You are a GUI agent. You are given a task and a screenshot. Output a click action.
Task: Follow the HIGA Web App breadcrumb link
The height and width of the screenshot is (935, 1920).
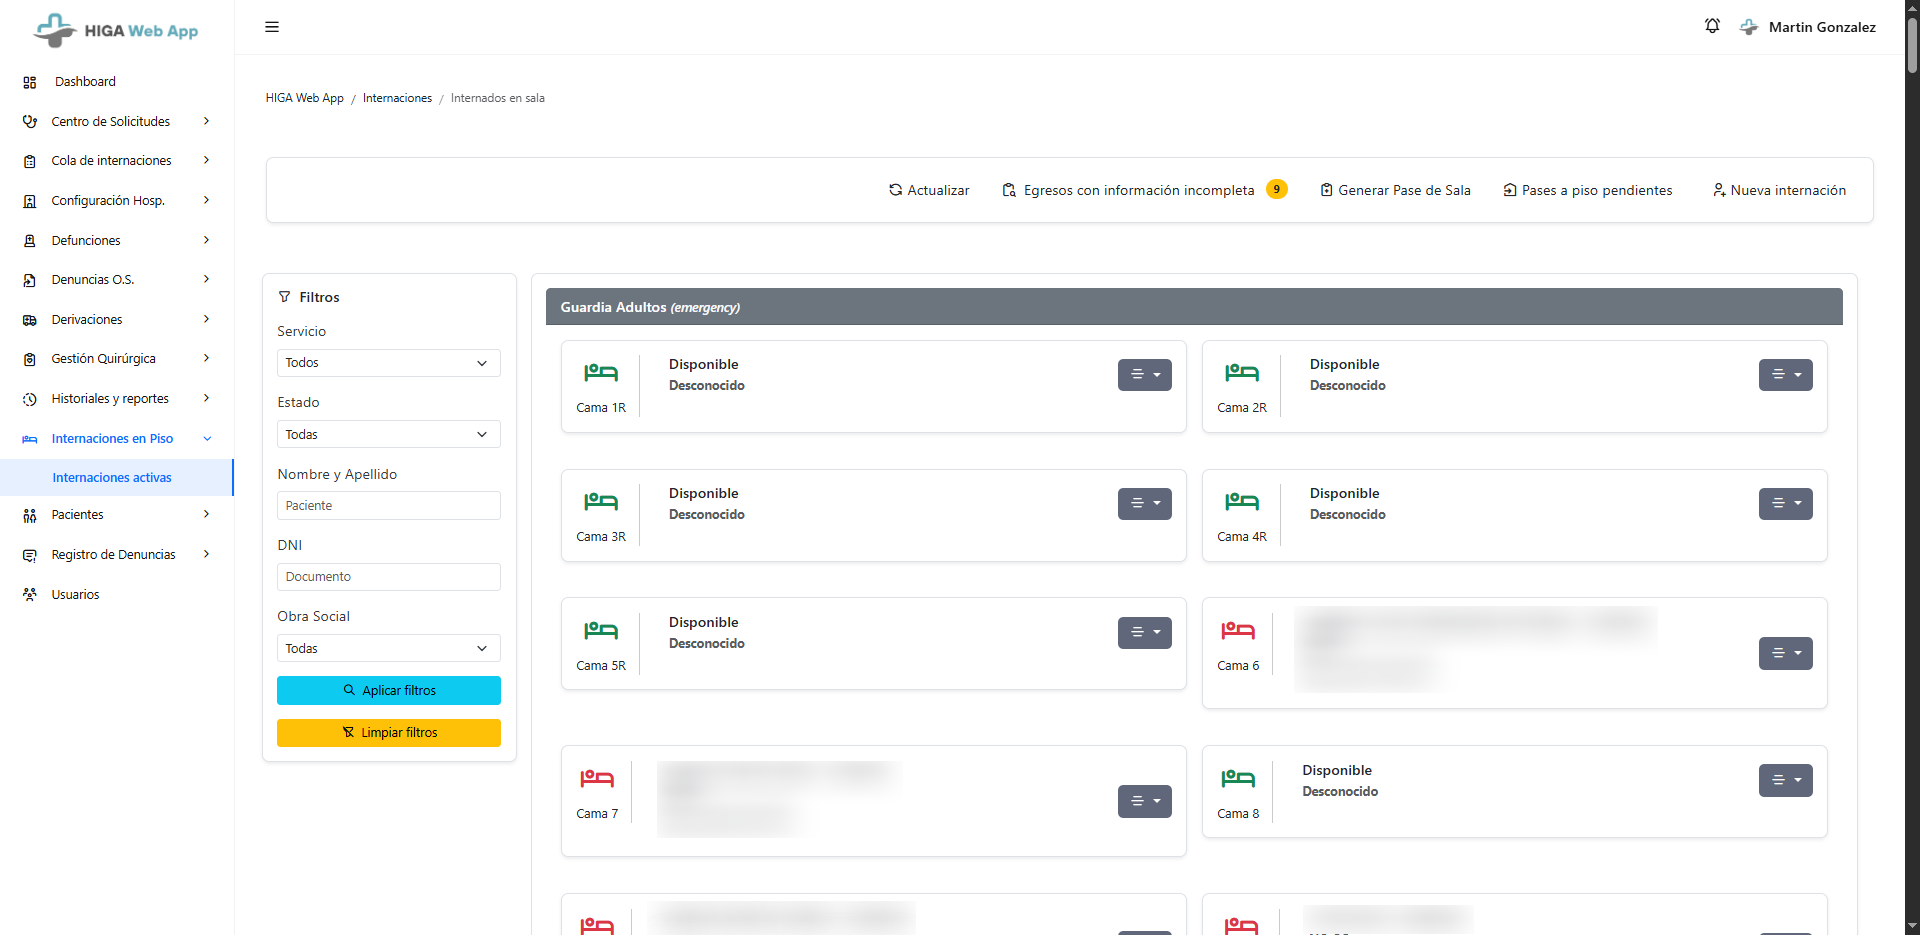pyautogui.click(x=304, y=98)
